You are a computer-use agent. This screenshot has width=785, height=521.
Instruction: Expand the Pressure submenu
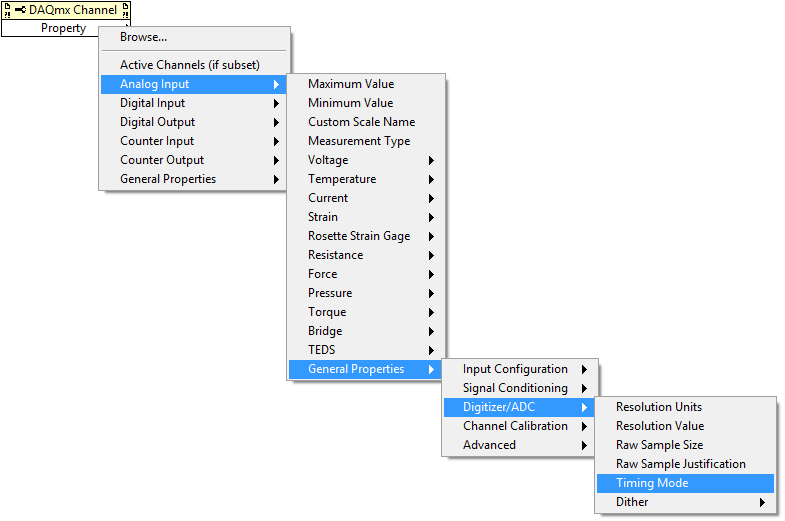366,293
